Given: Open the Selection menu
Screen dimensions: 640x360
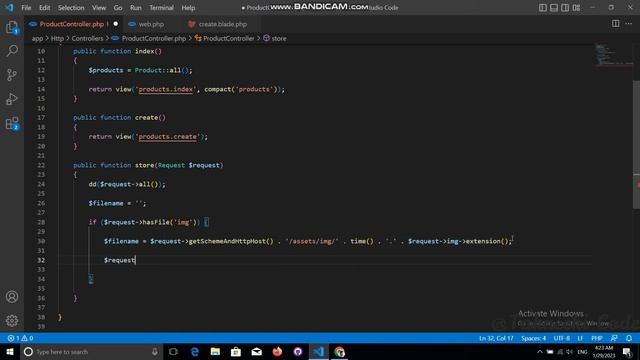Looking at the screenshot, I should point(71,8).
